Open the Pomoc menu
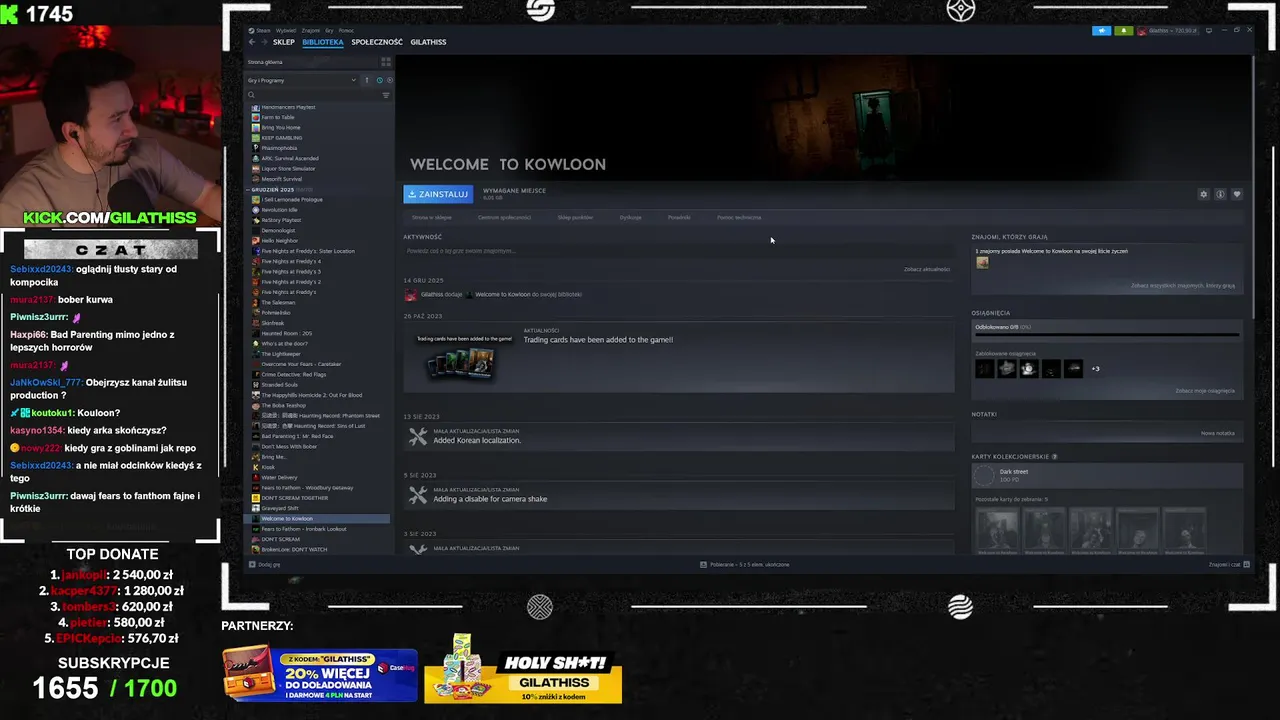 coord(346,31)
